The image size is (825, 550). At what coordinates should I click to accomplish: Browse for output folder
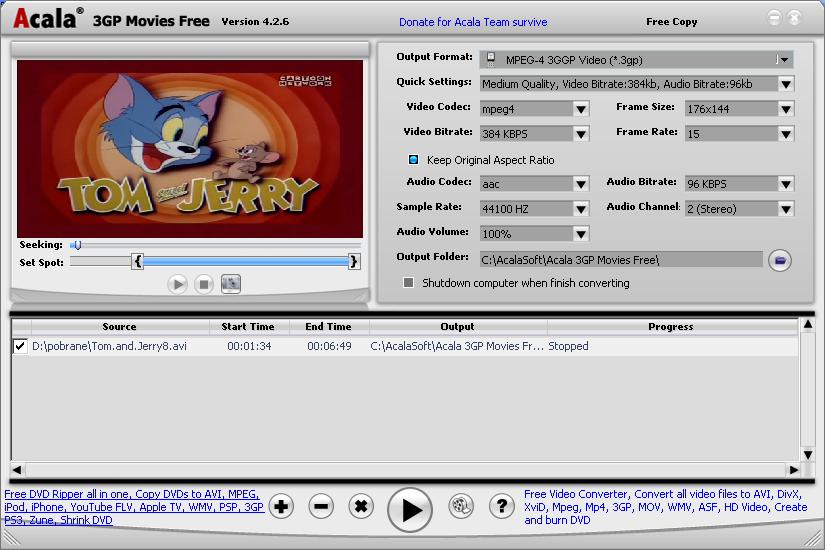pyautogui.click(x=780, y=260)
